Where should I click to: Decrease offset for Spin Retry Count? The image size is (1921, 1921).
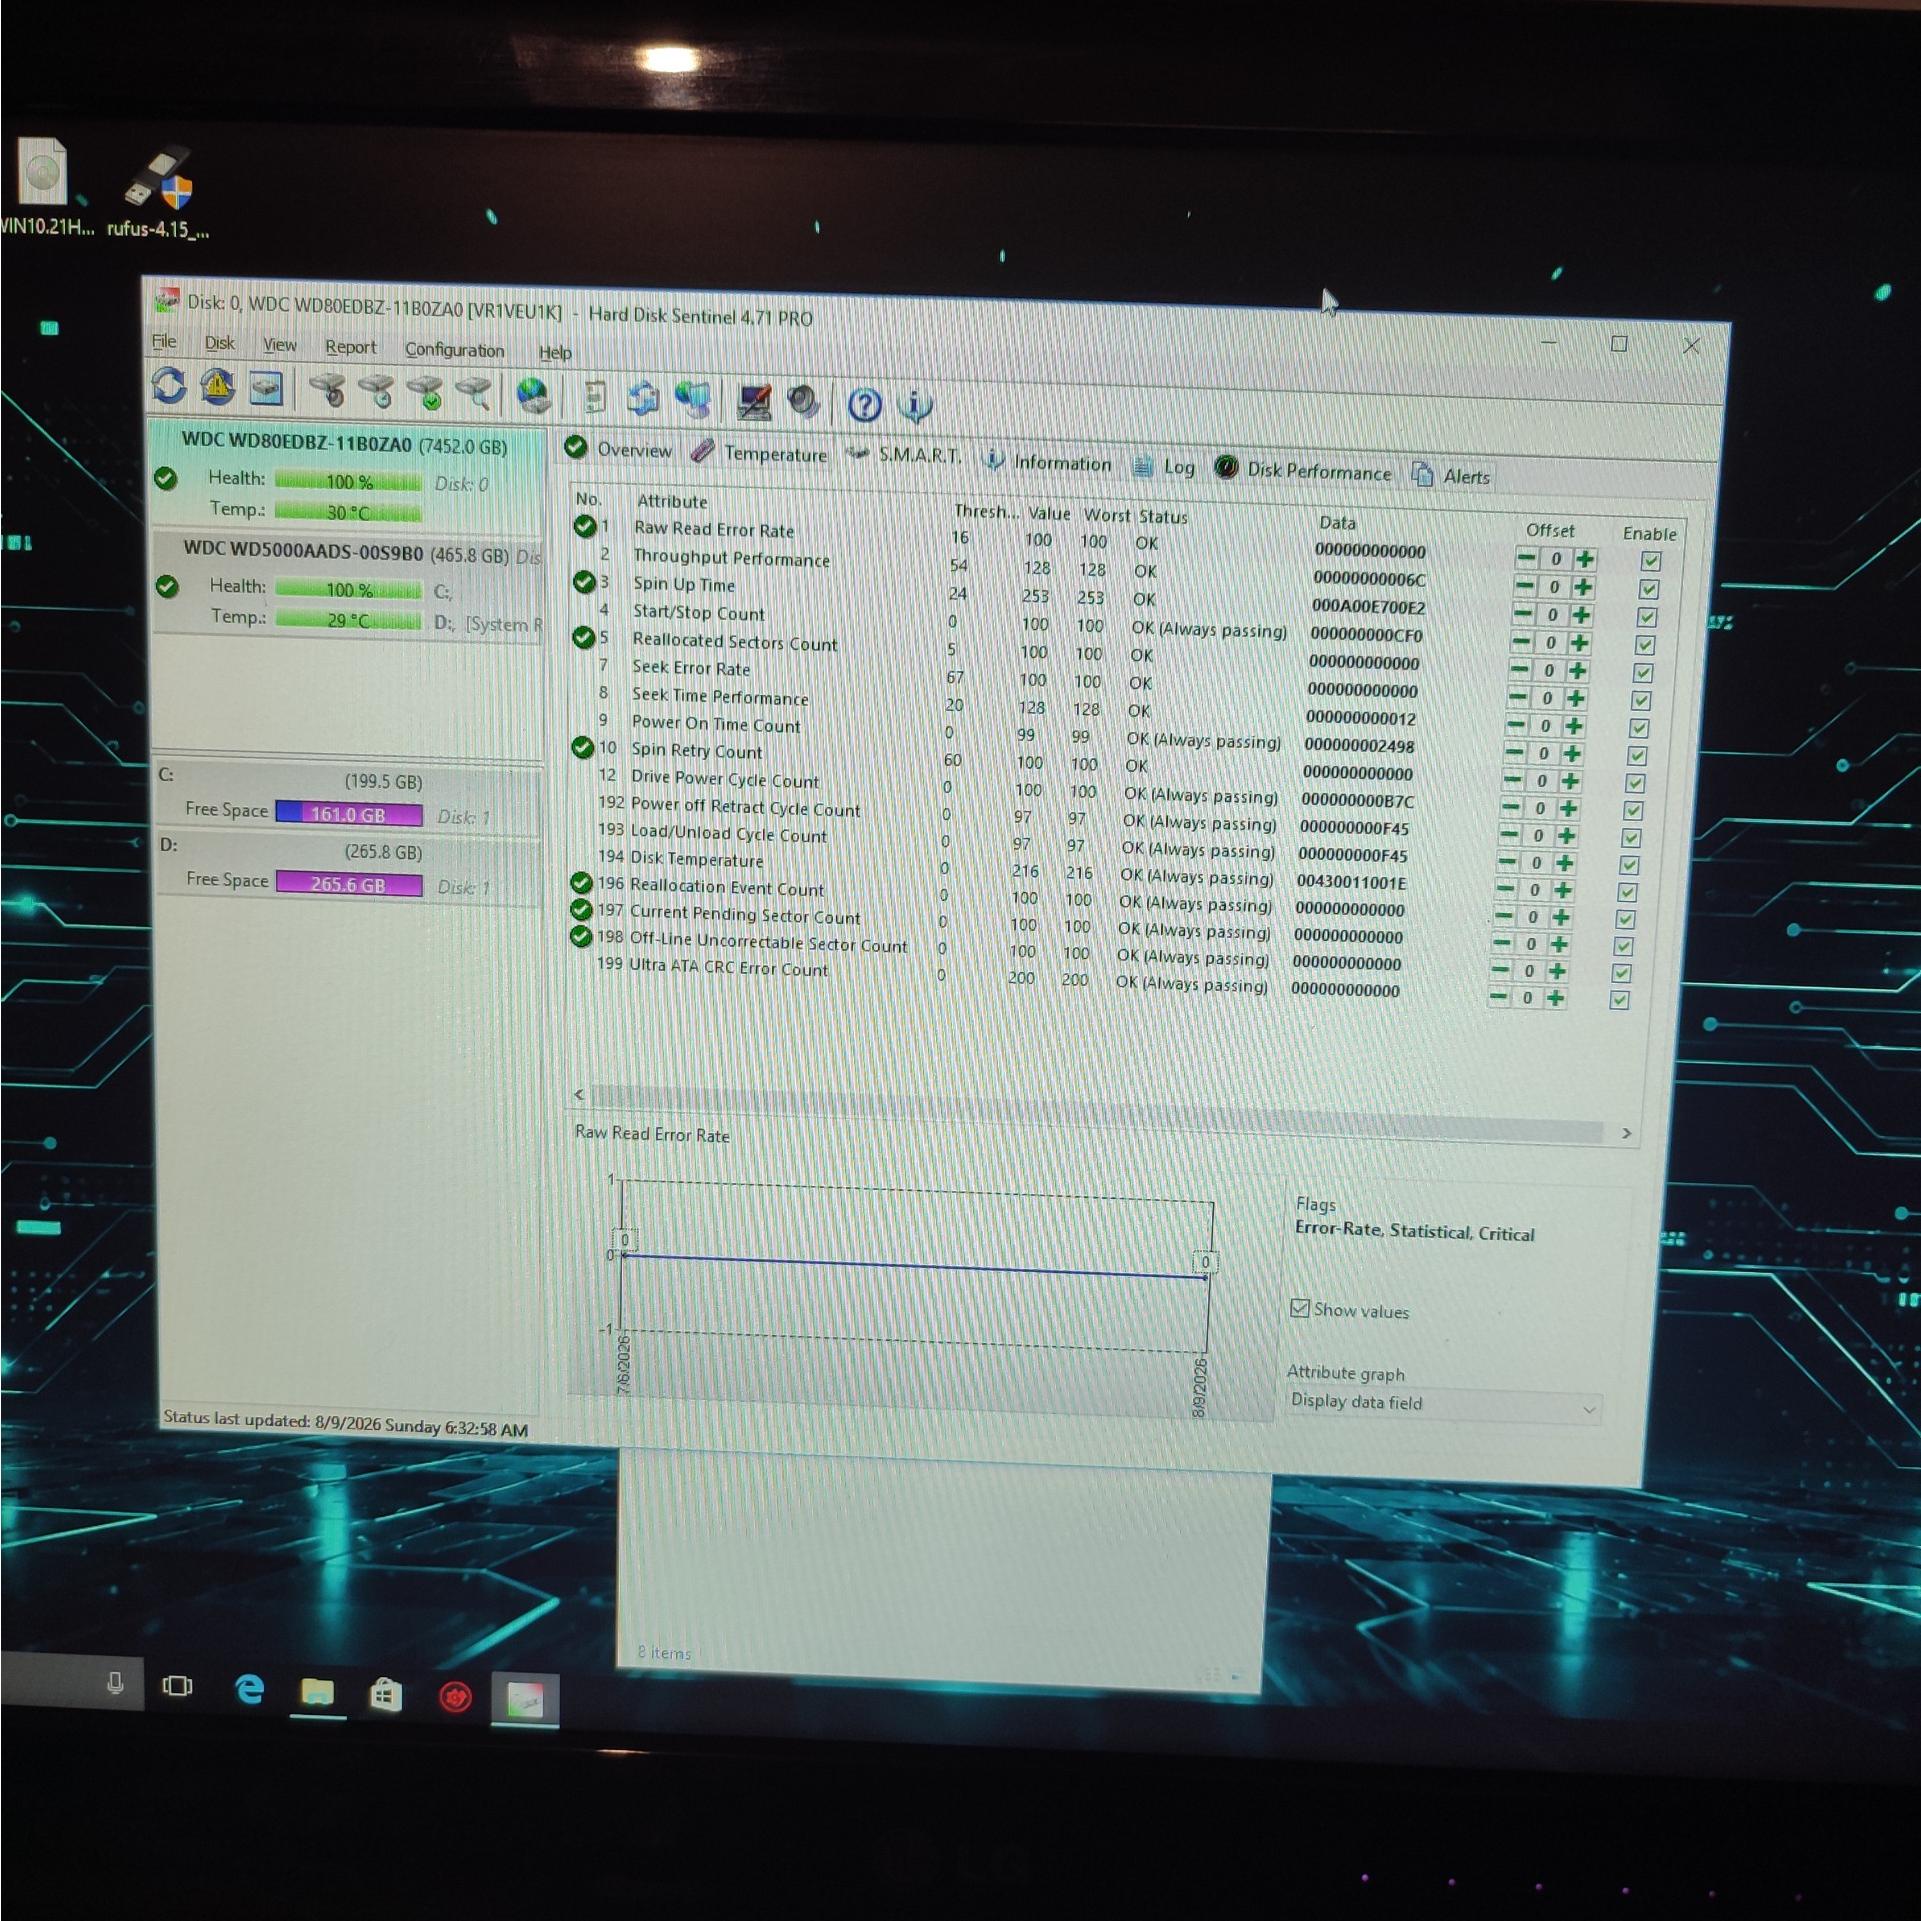pos(1514,780)
